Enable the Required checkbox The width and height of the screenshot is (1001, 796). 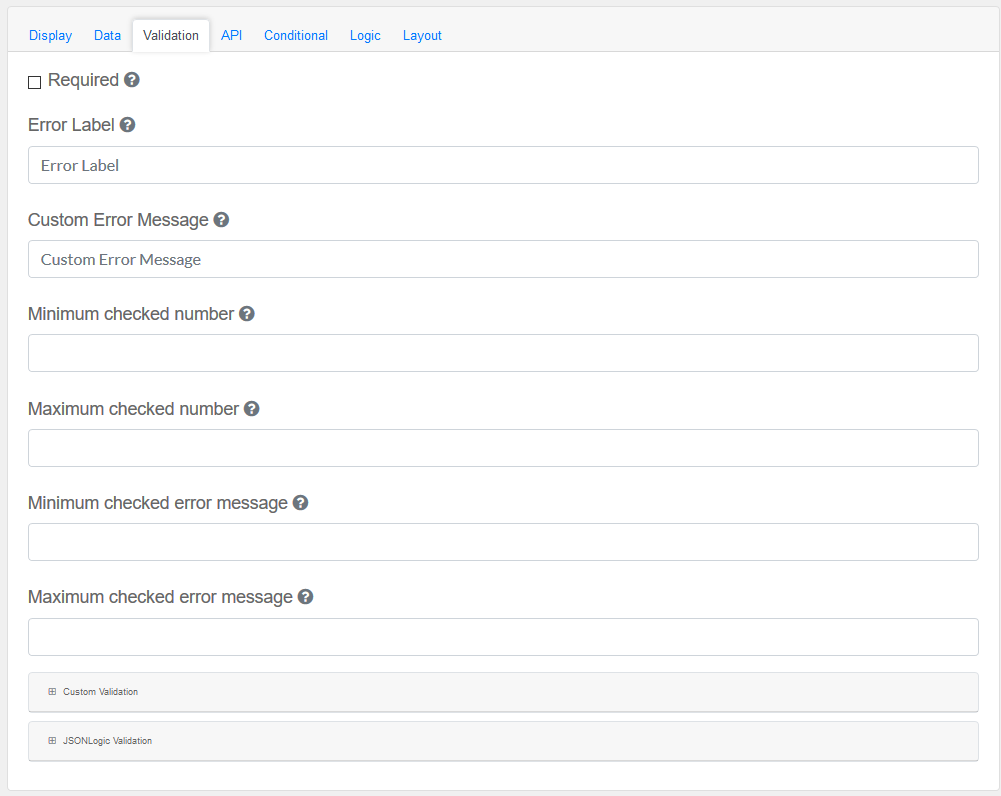[x=35, y=82]
